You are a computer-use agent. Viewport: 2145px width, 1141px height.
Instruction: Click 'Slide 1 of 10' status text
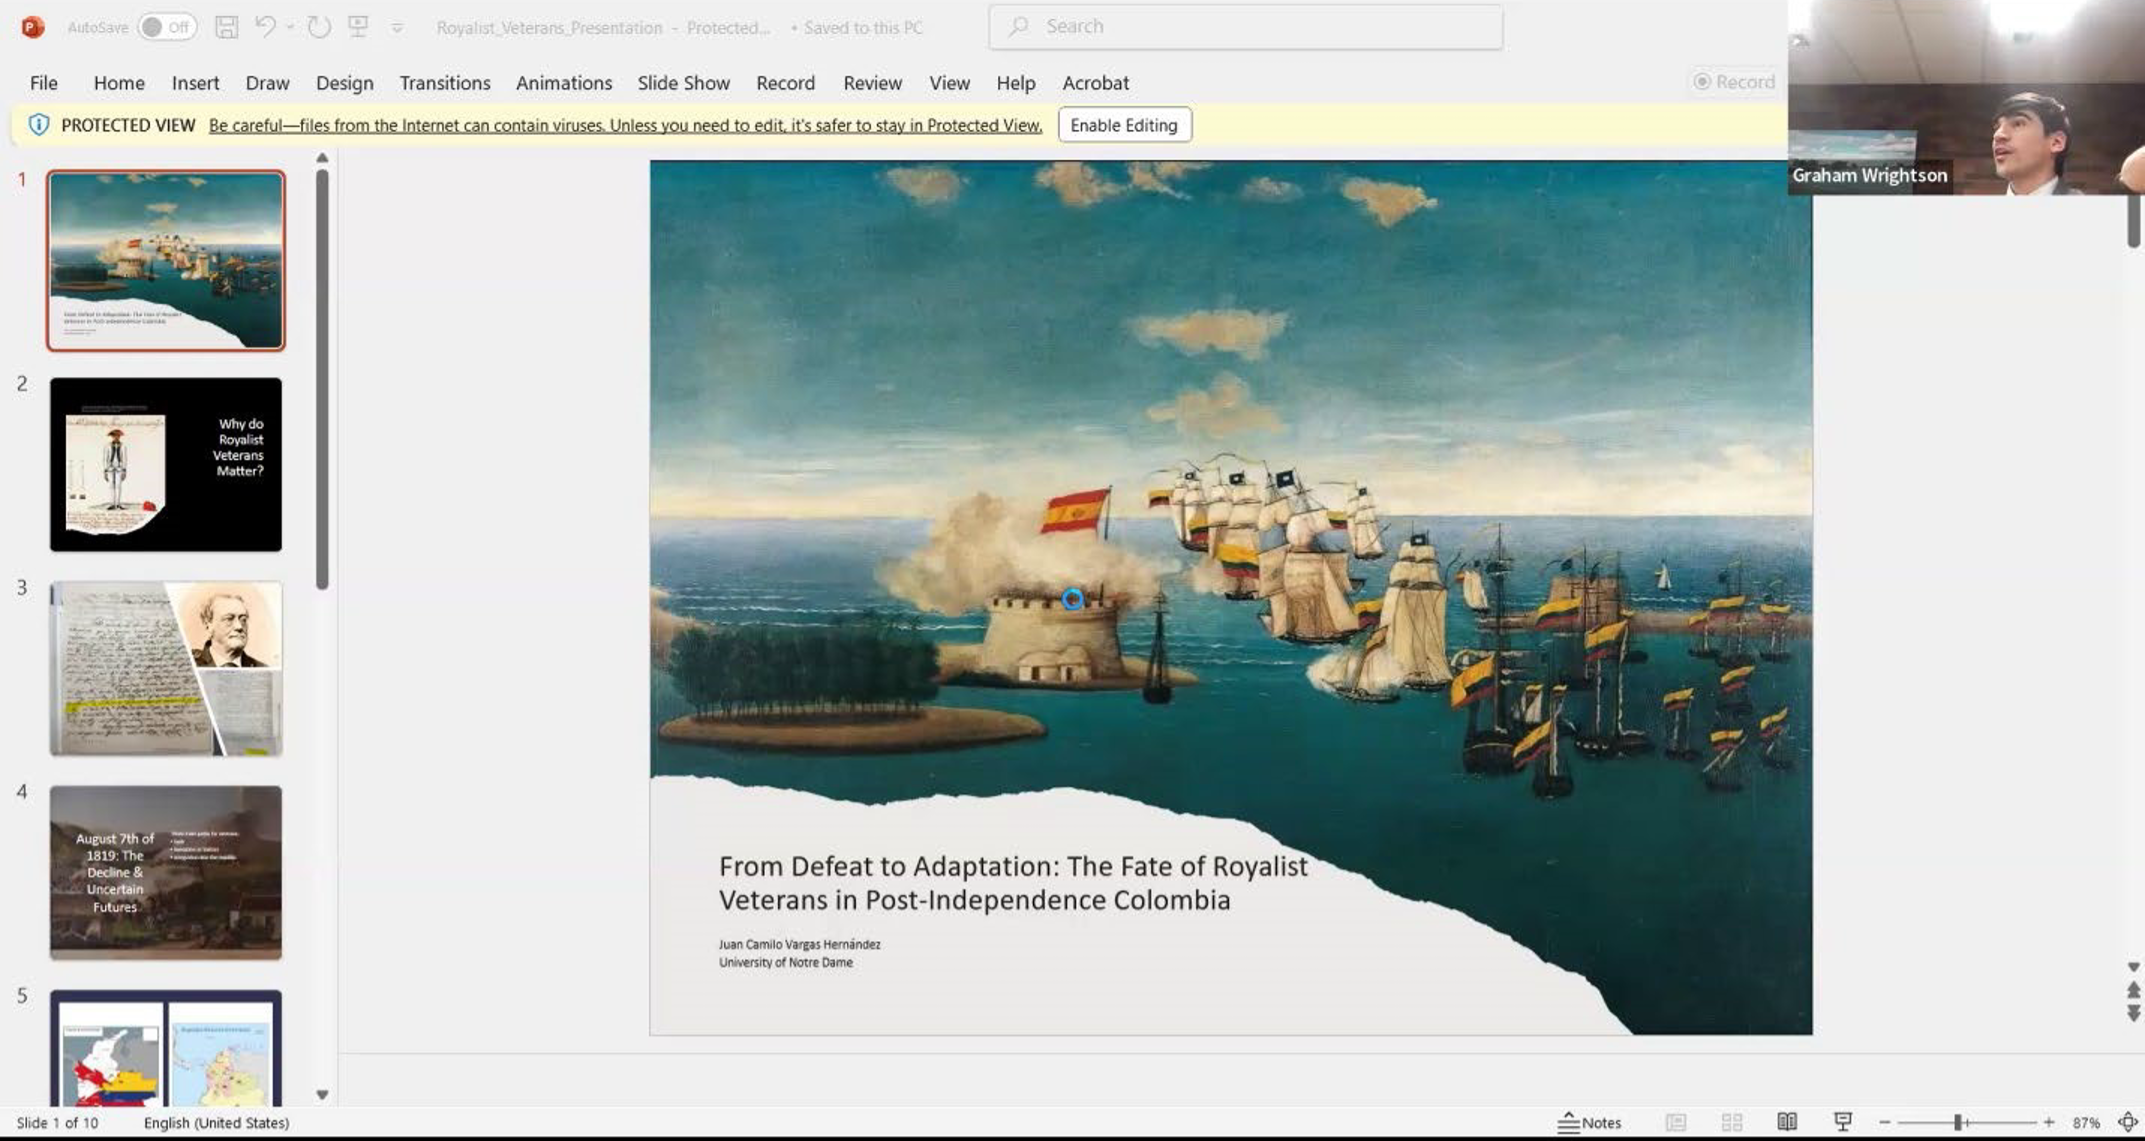point(57,1123)
